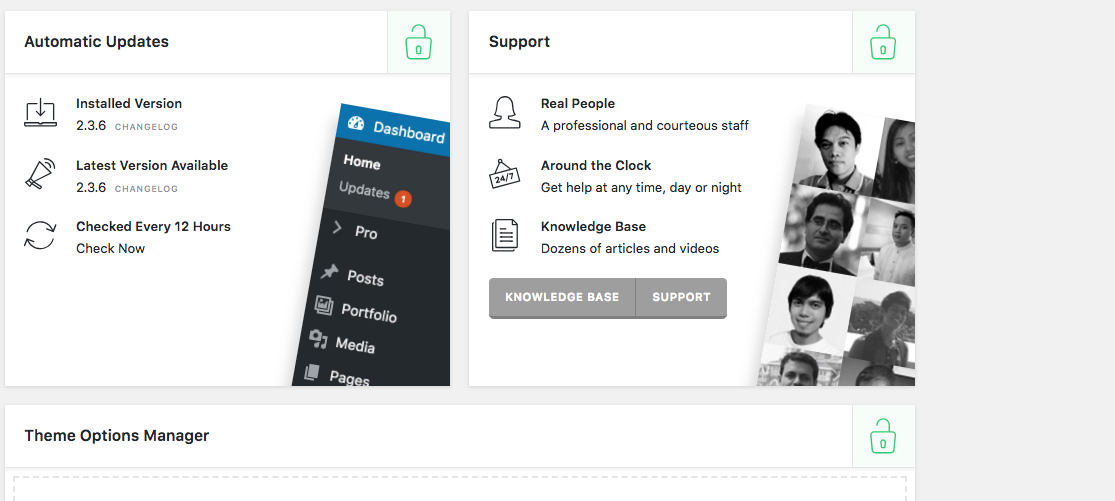Open the Latest Version Available changelog link
1115x501 pixels.
[x=146, y=188]
